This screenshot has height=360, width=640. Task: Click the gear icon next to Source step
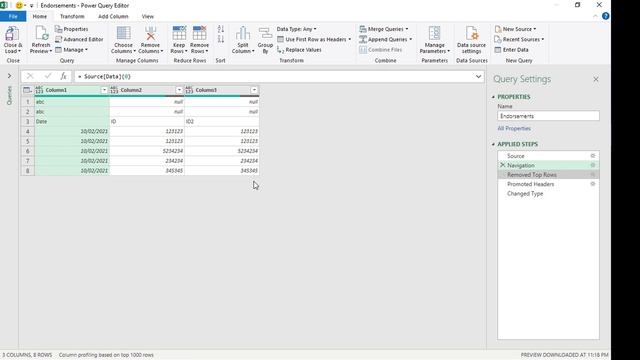click(x=593, y=156)
